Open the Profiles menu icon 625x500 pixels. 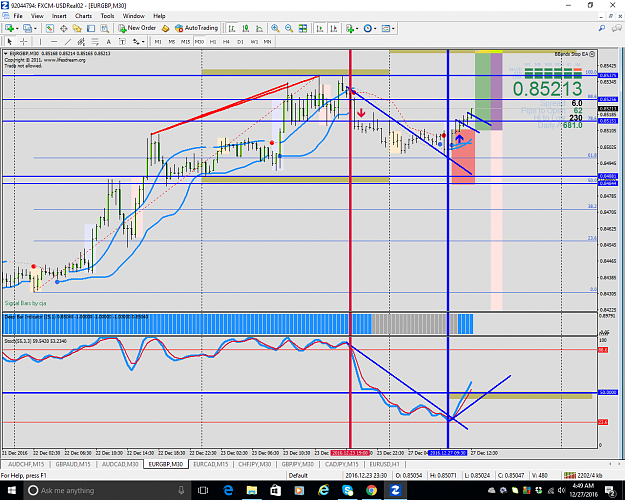coord(27,28)
